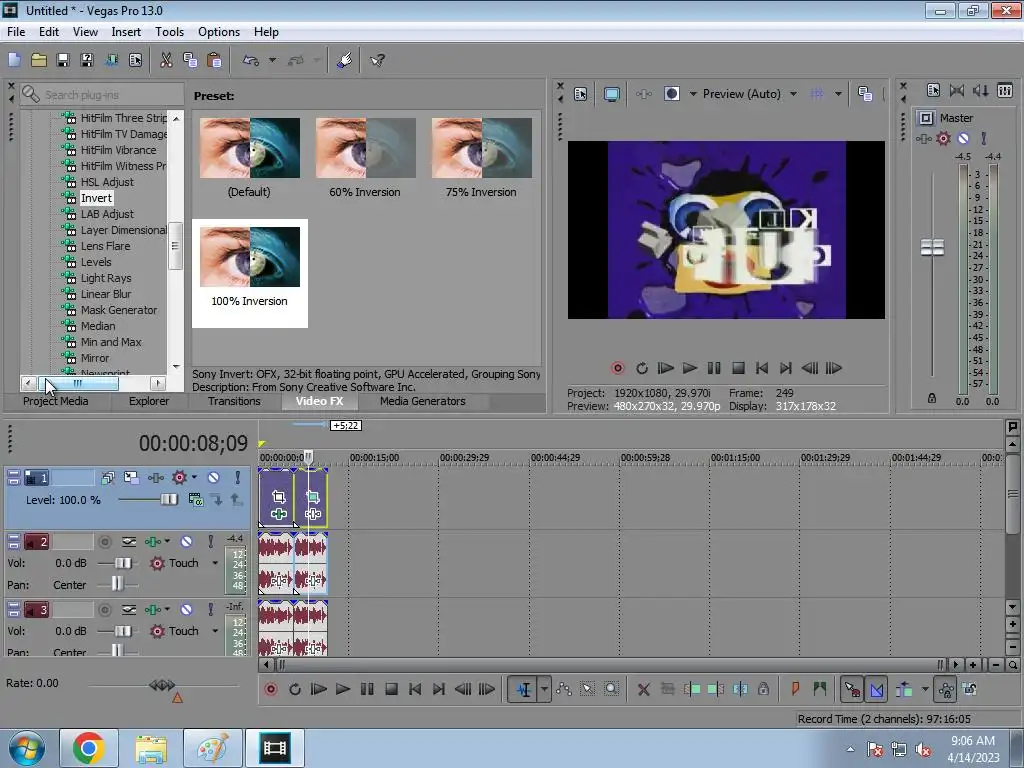The height and width of the screenshot is (768, 1024).
Task: Toggle preview on external monitor icon
Action: [611, 94]
